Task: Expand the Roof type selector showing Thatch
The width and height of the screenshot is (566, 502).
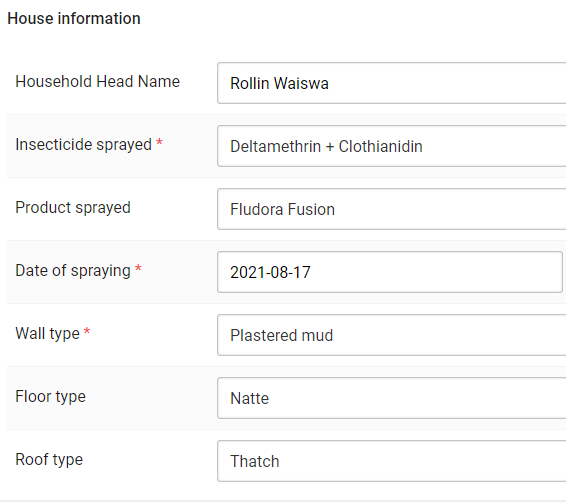Action: pyautogui.click(x=392, y=461)
